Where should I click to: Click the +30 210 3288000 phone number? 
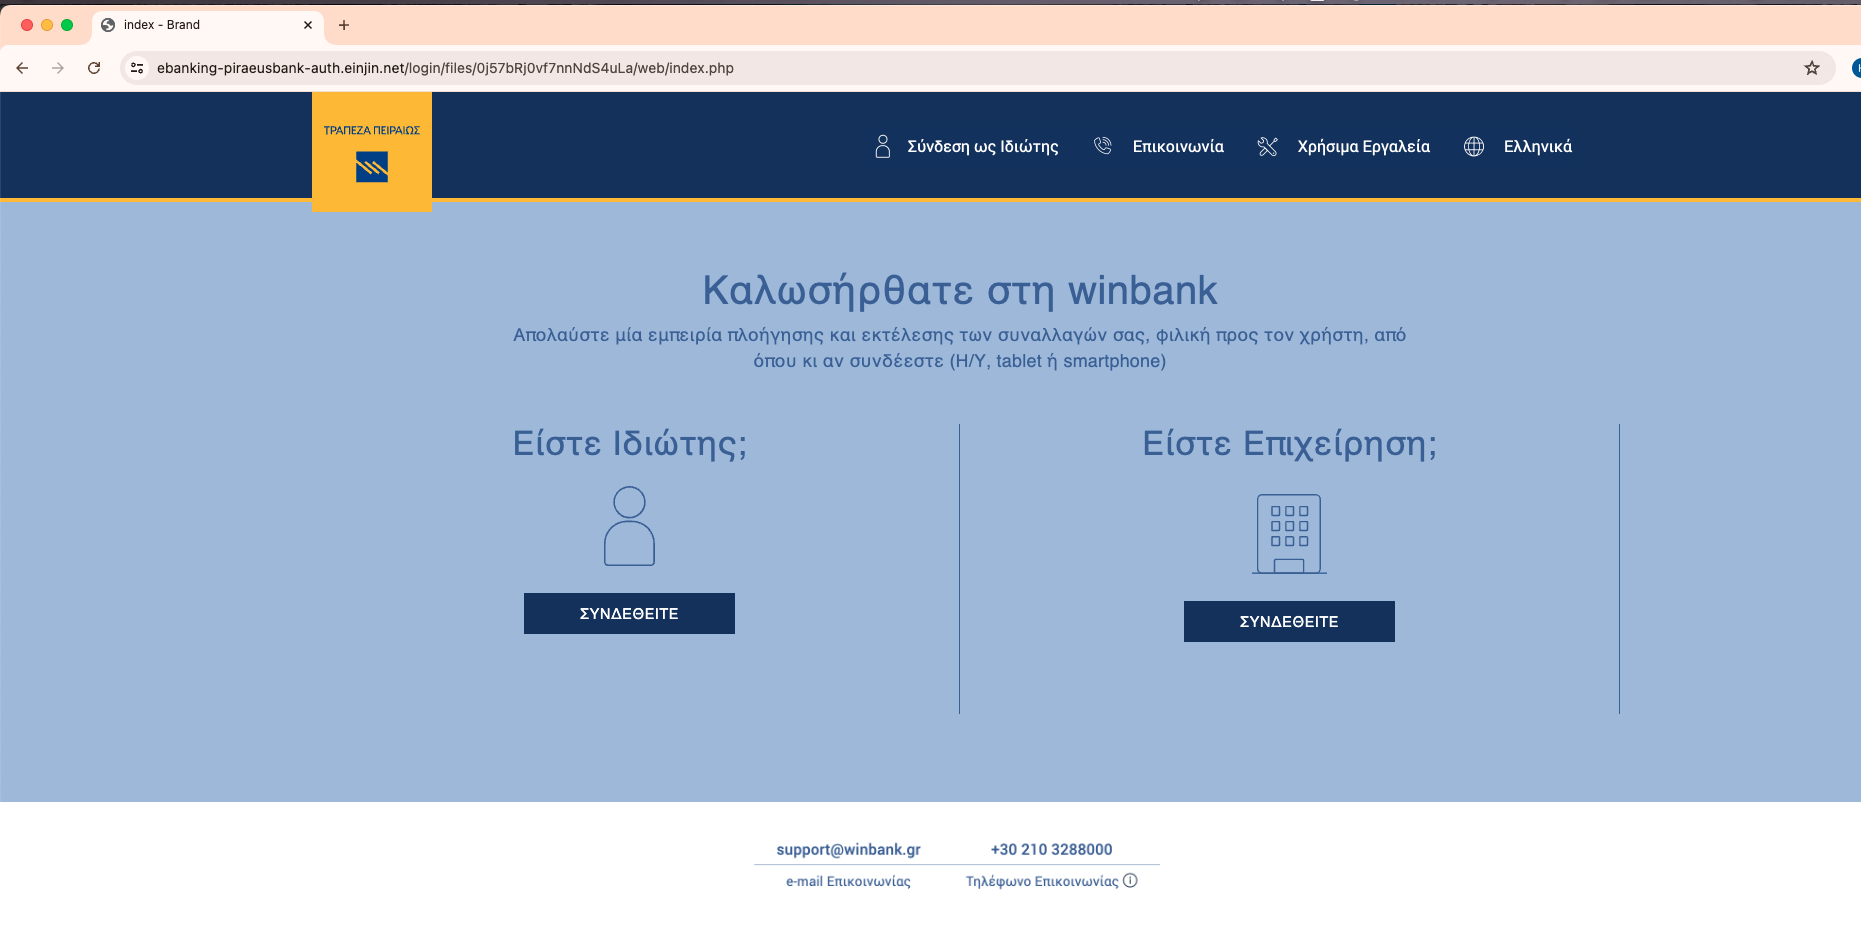pyautogui.click(x=1051, y=849)
